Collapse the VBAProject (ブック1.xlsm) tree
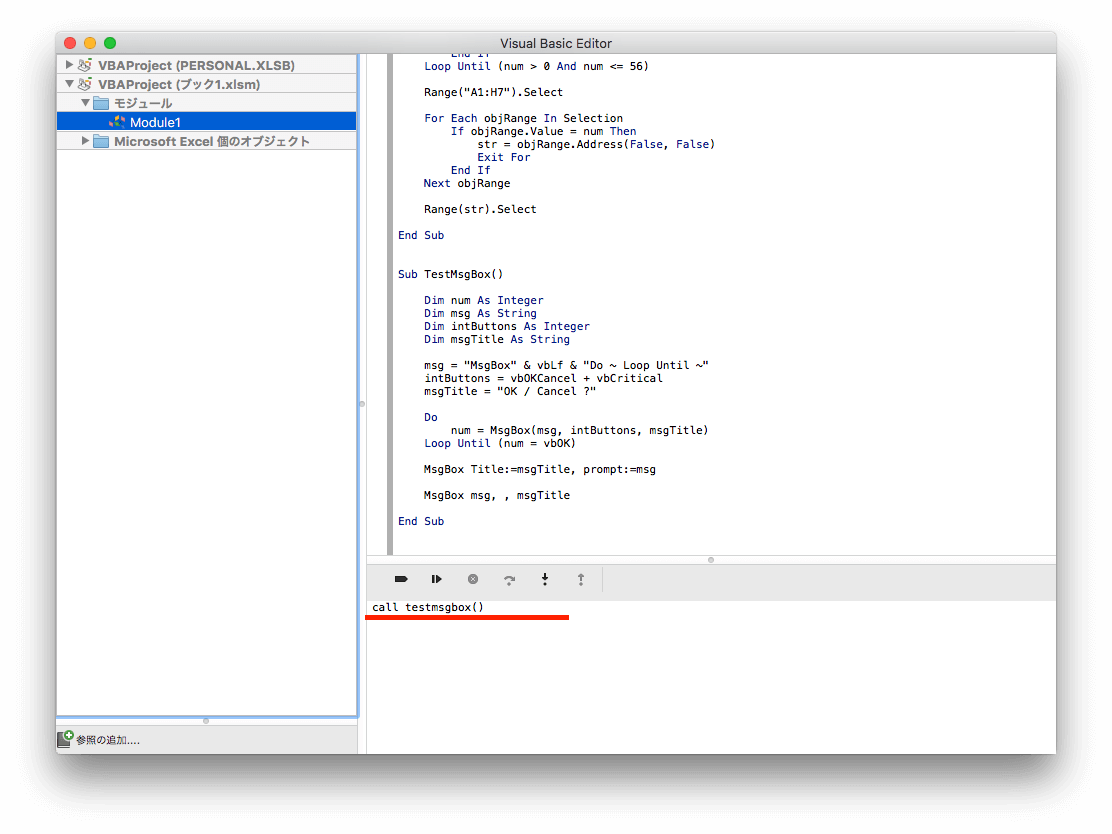This screenshot has height=834, width=1112. tap(68, 84)
